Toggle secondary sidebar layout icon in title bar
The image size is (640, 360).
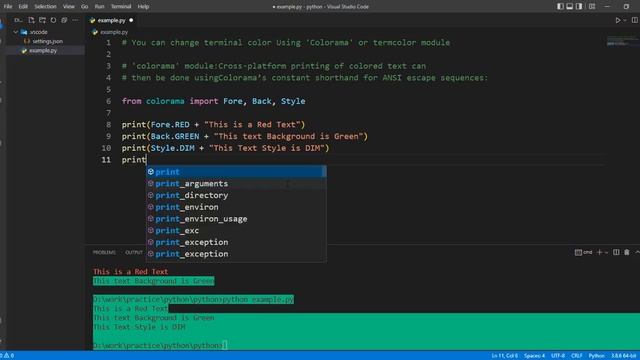click(x=579, y=6)
